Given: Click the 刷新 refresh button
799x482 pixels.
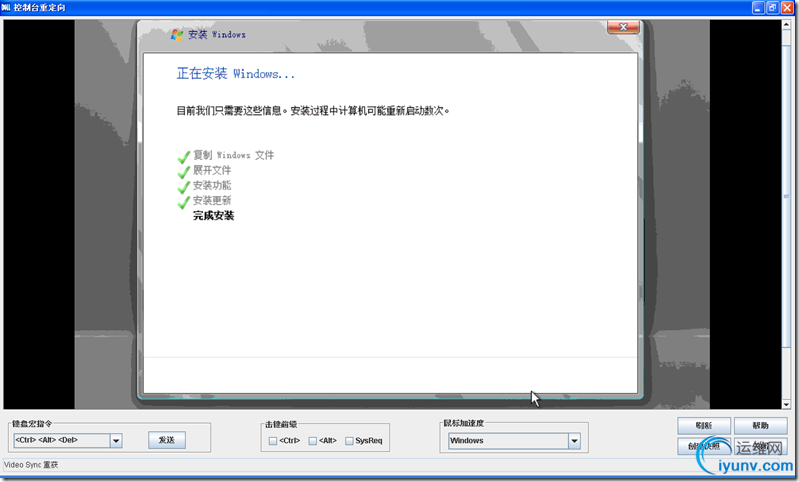Looking at the screenshot, I should coord(704,425).
